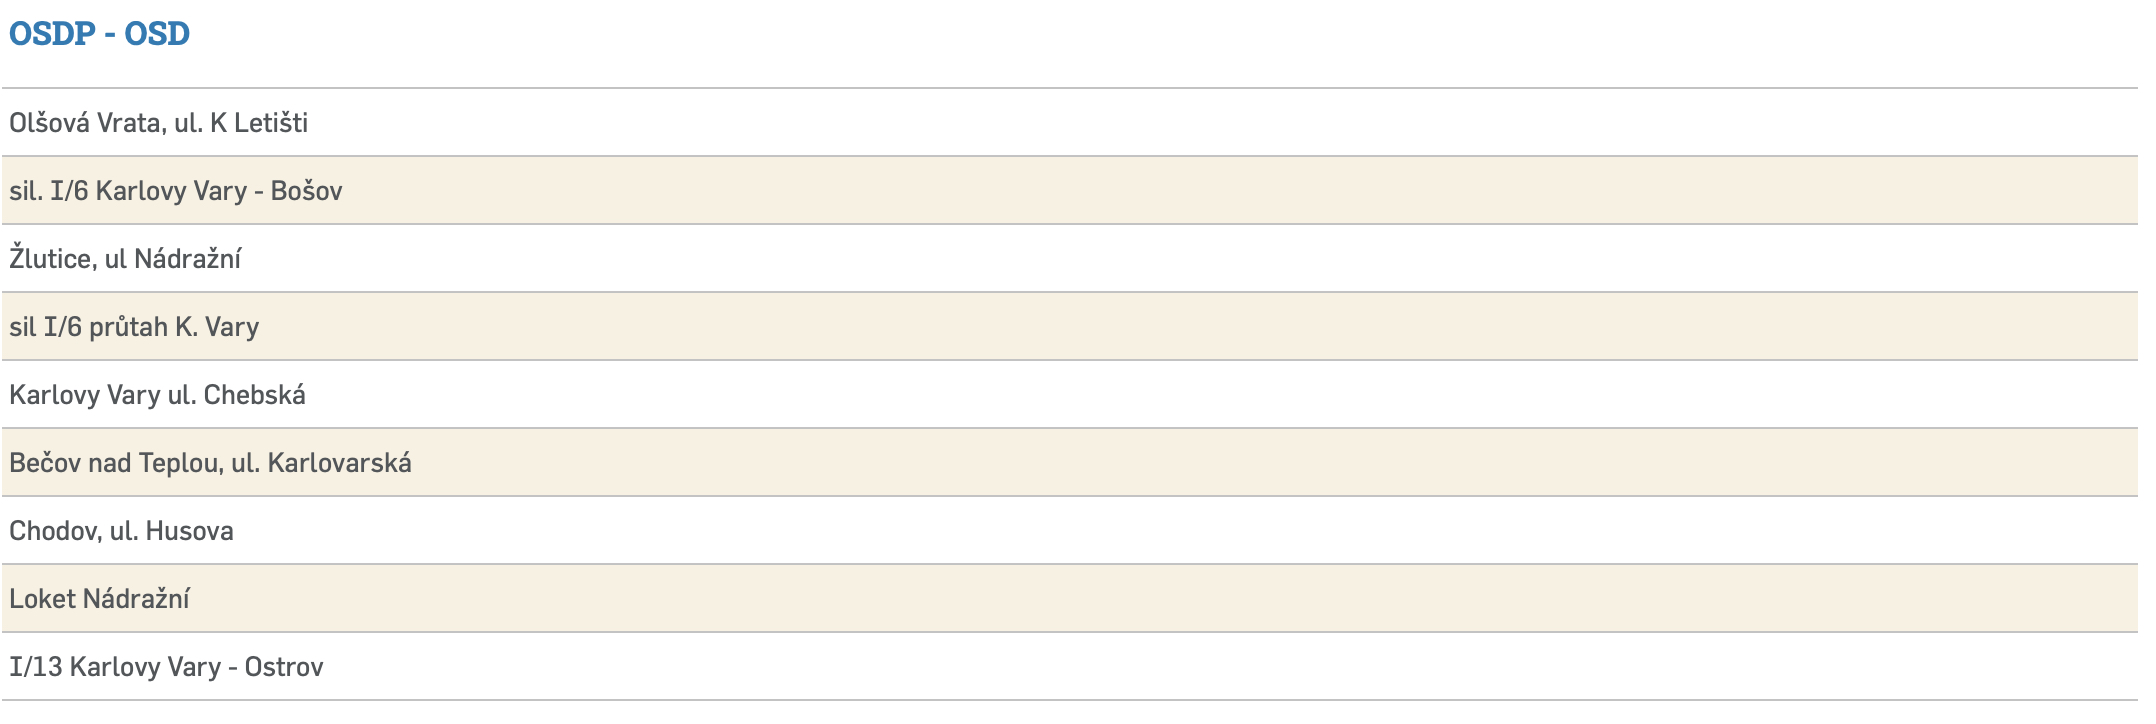Open the Bečov nad Teplou, ul. Karlovarská row

point(210,463)
